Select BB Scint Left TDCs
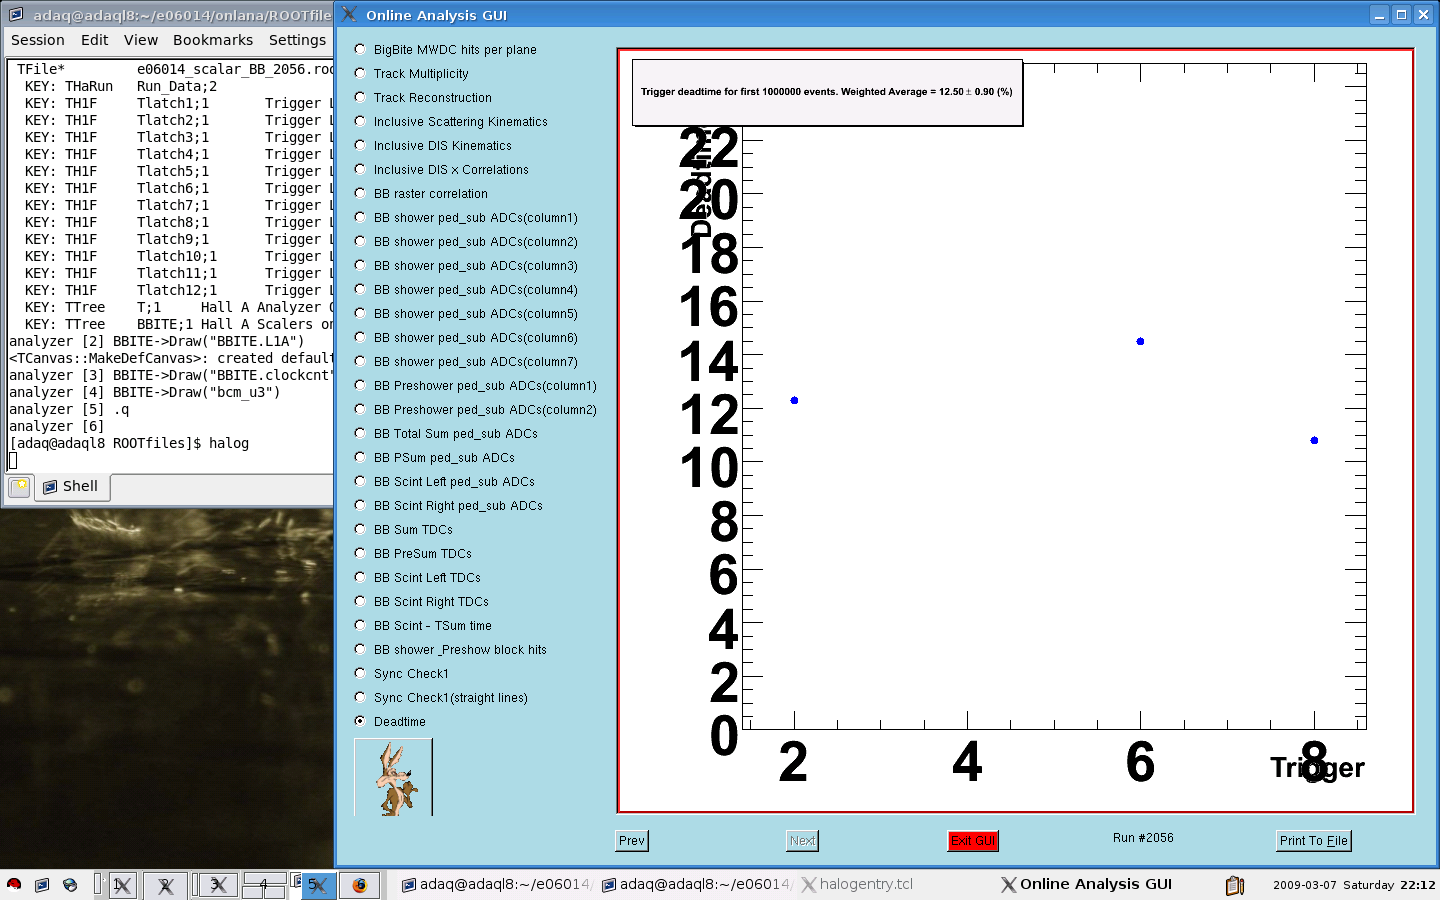The image size is (1440, 900). tap(418, 577)
